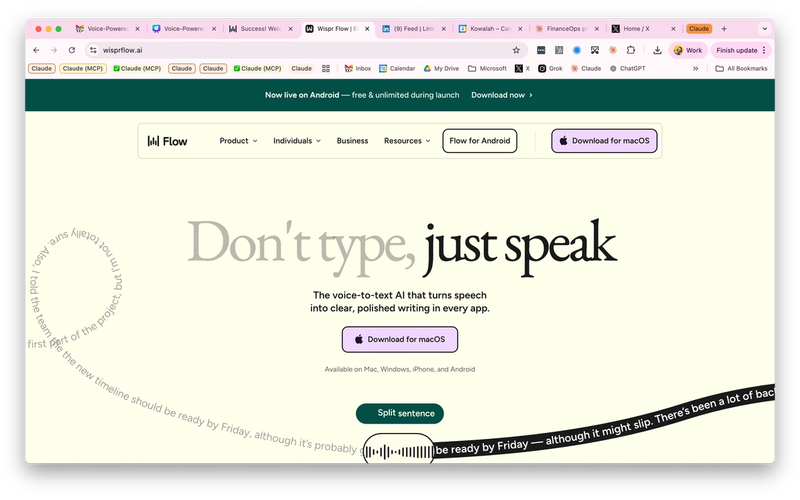This screenshot has height=500, width=800.
Task: Open the All Bookmarks folder
Action: point(741,68)
